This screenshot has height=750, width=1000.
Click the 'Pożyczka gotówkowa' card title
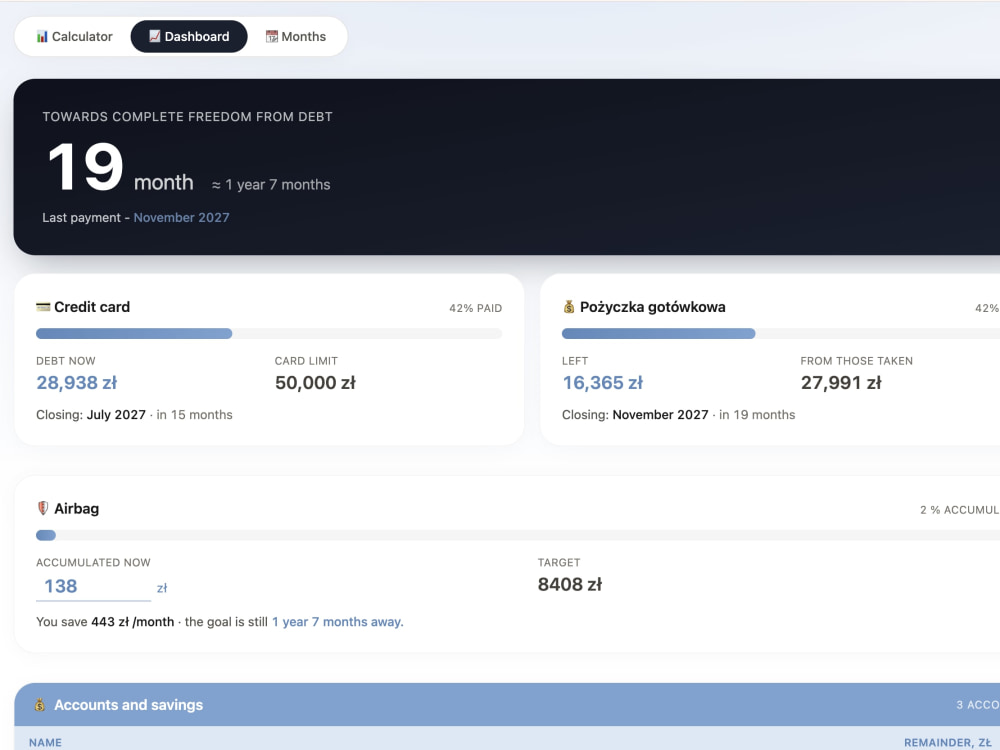652,307
